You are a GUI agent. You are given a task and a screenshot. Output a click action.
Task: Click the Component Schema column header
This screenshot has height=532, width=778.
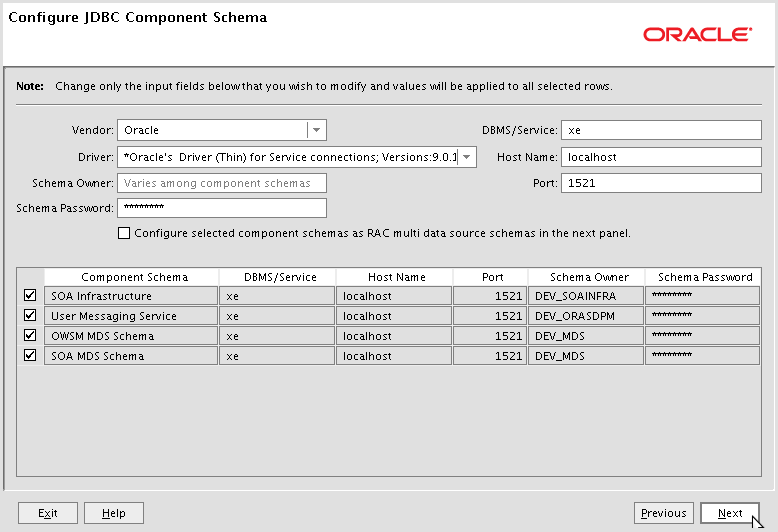click(x=131, y=277)
